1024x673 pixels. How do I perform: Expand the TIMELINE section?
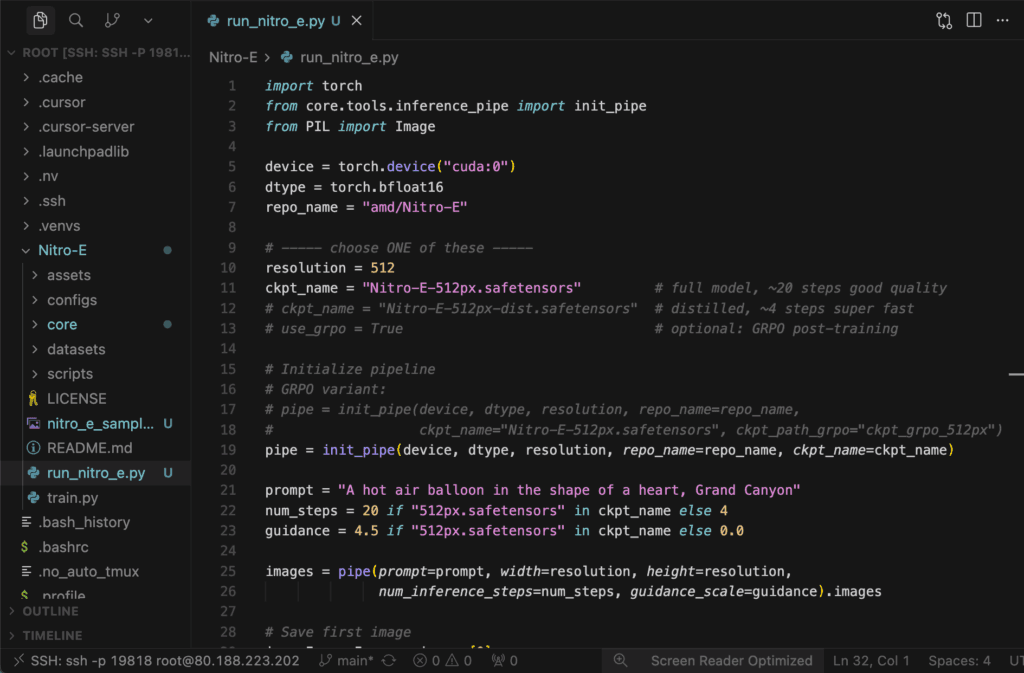click(50, 635)
